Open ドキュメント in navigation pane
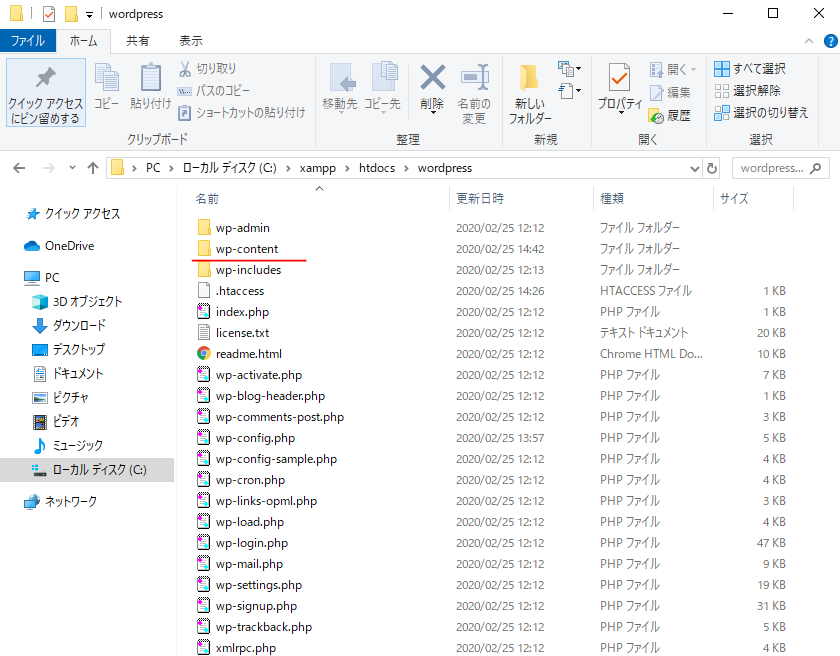 pos(68,373)
